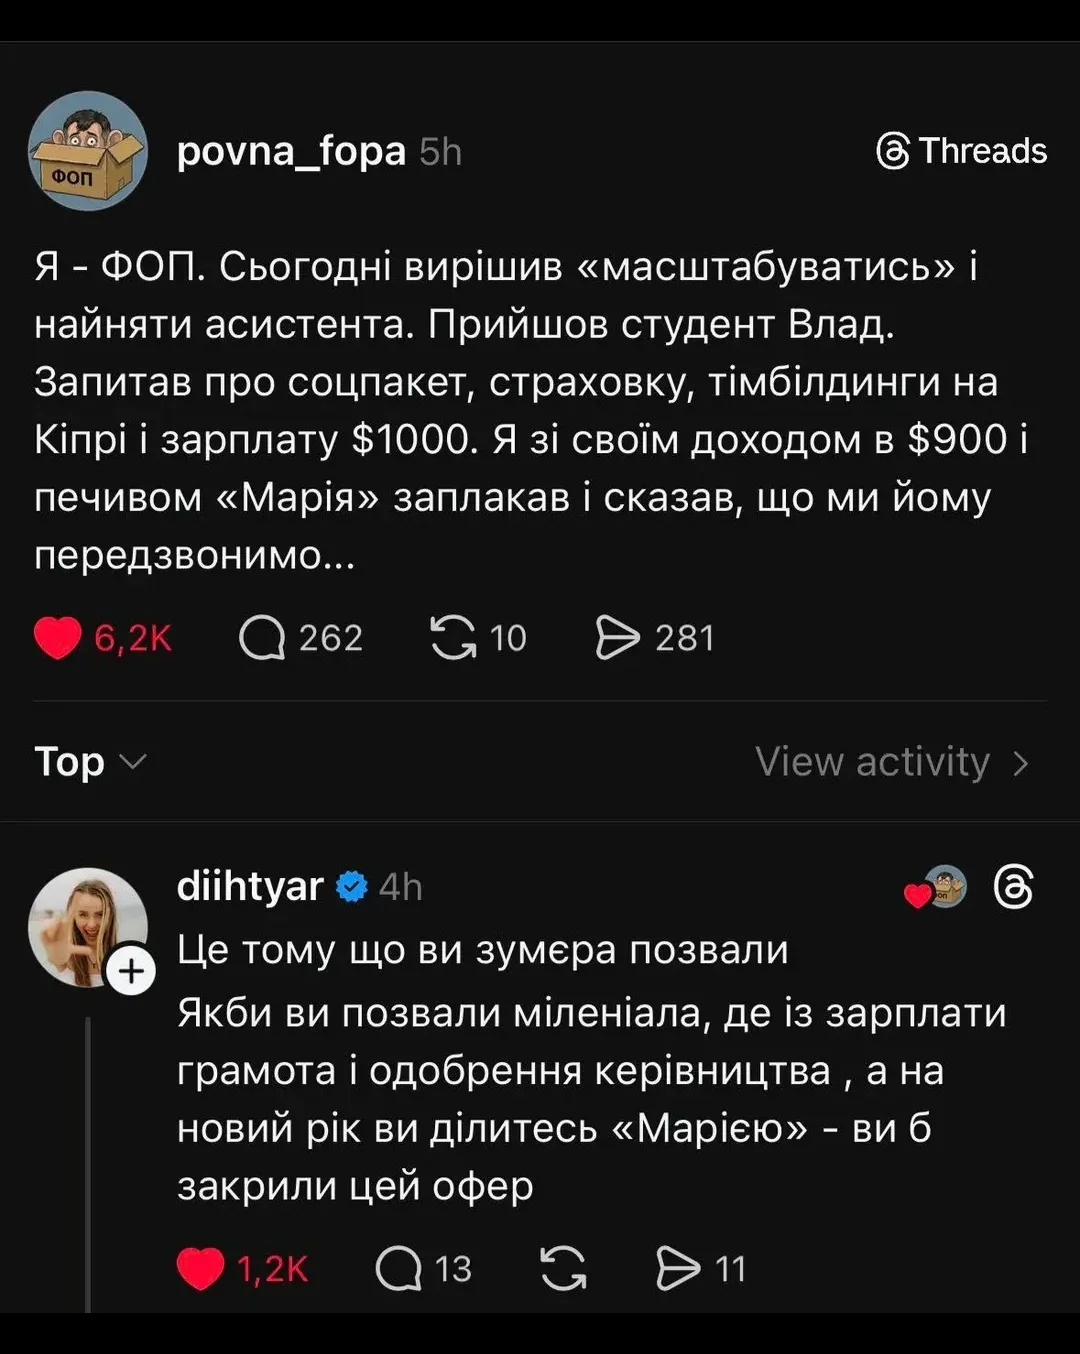The image size is (1080, 1354).
Task: Click the Threads logo in post header
Action: (x=961, y=151)
